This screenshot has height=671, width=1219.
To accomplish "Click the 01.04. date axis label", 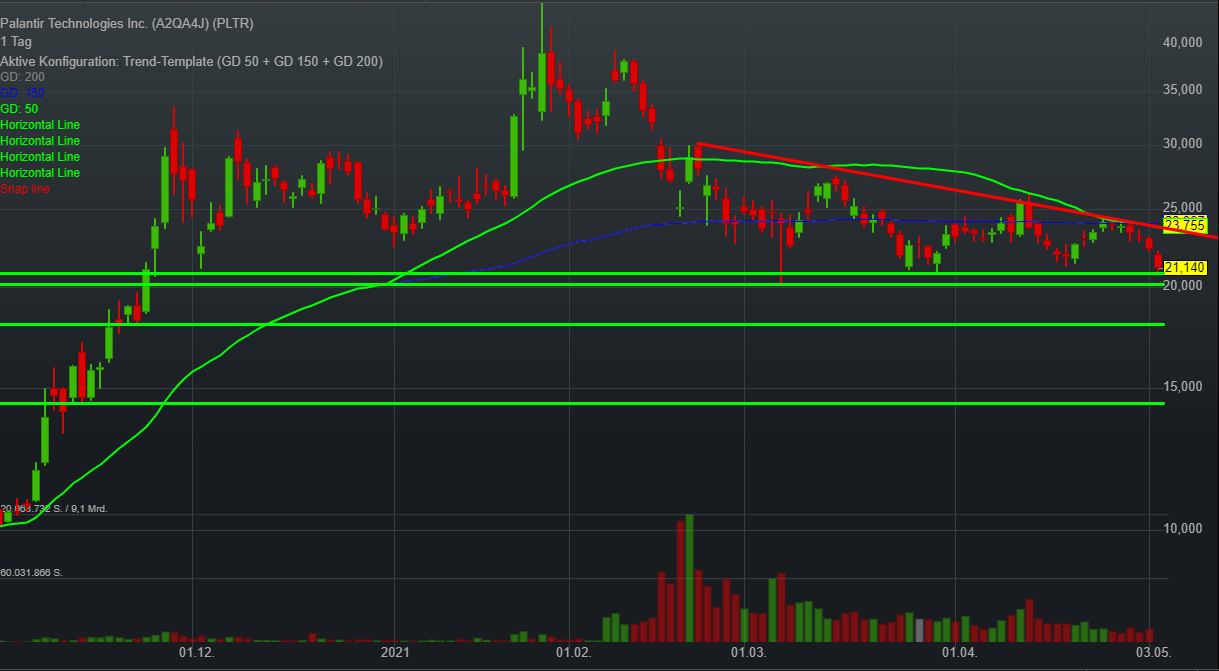I will pos(960,653).
